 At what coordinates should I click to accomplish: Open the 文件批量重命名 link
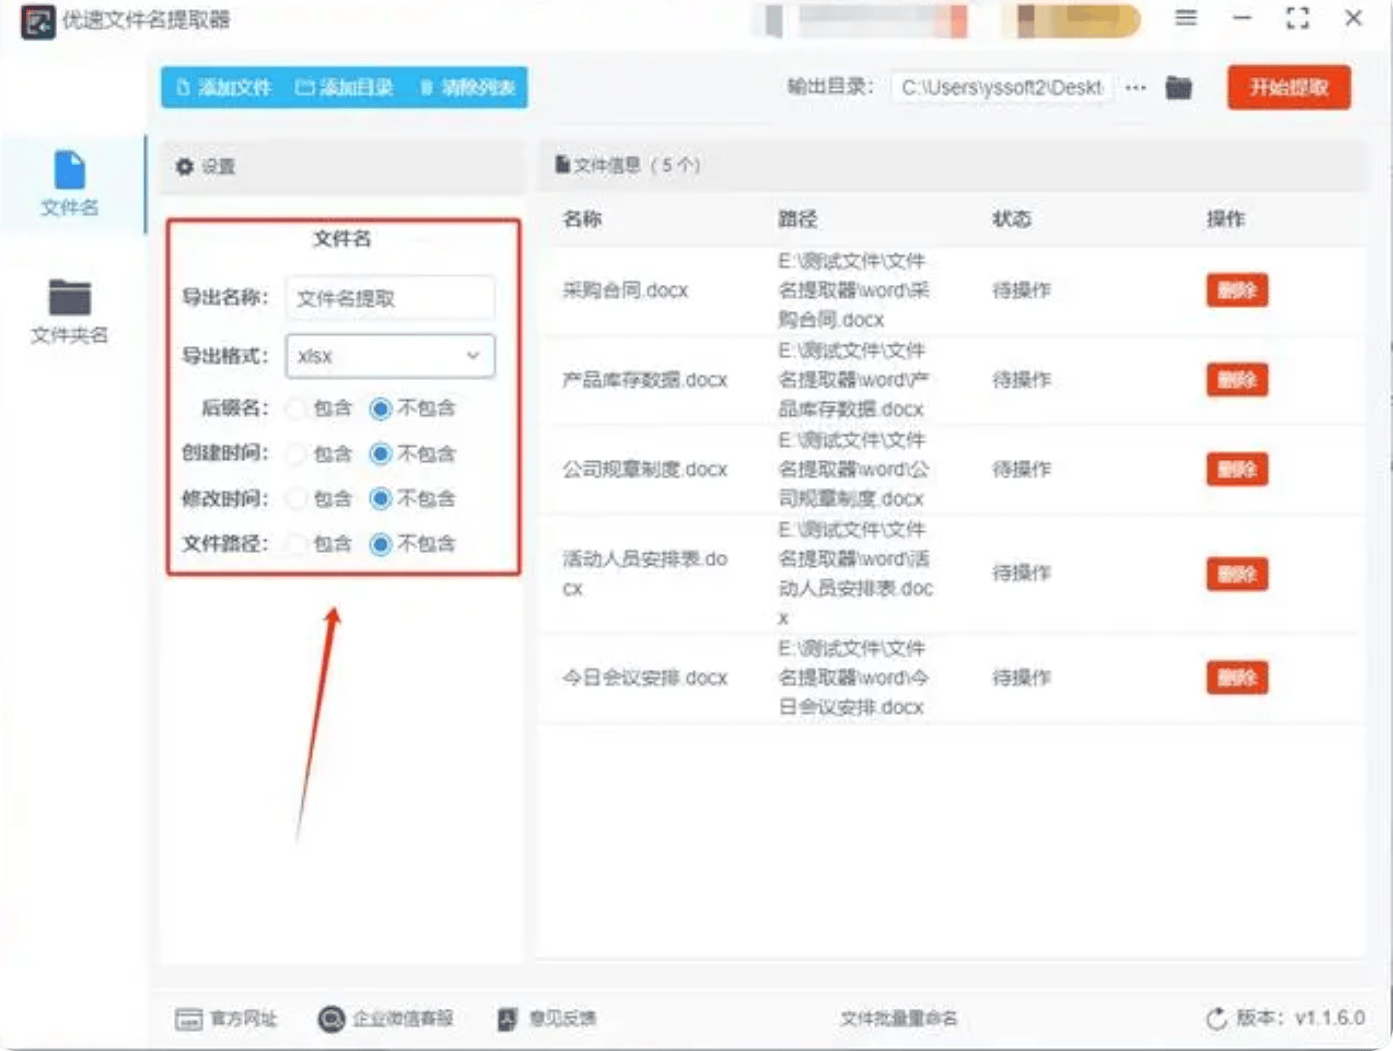[898, 1019]
